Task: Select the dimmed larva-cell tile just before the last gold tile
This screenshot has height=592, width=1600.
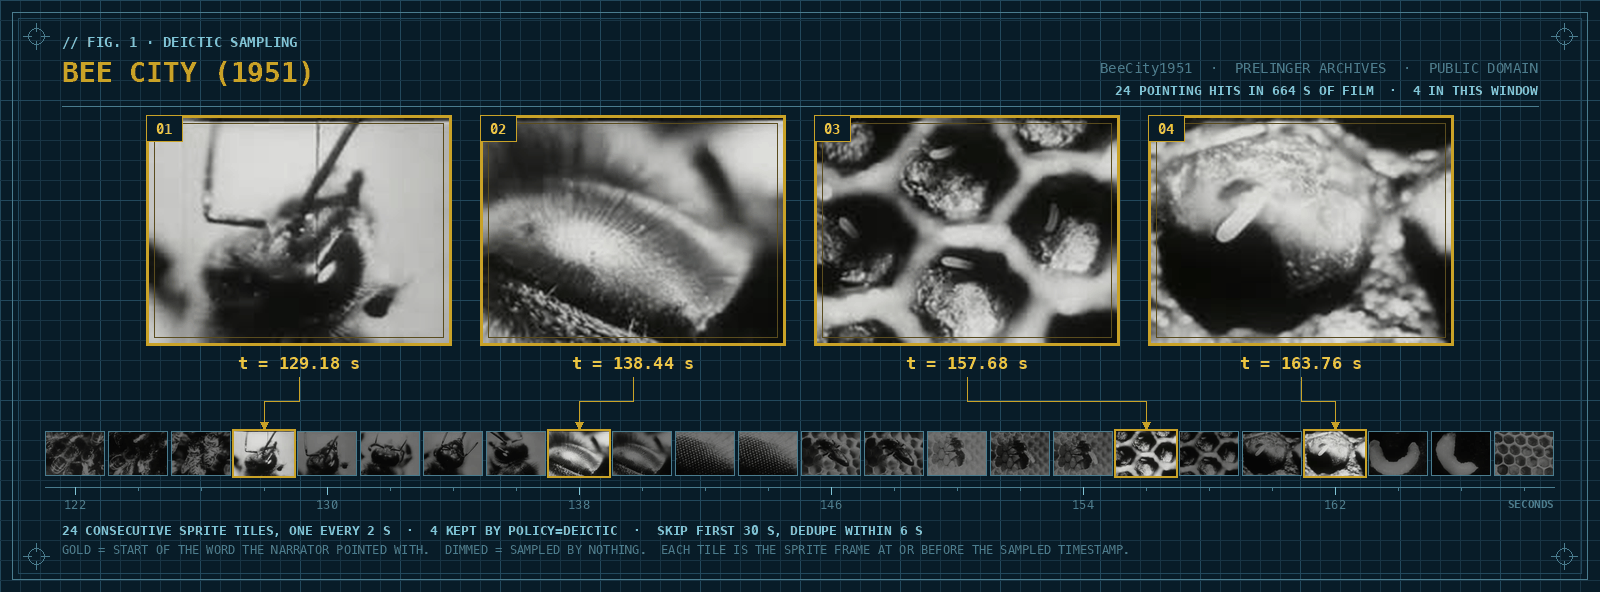Action: click(x=1272, y=453)
